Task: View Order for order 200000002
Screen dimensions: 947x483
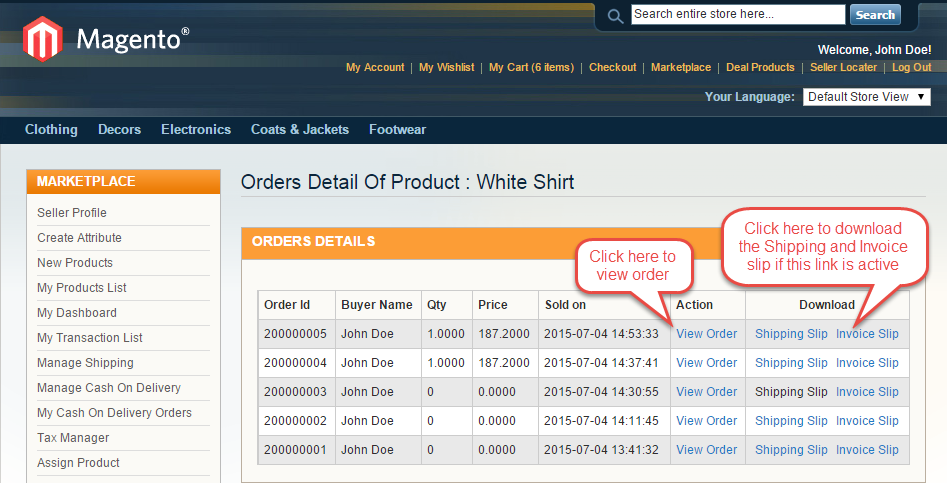Action: click(x=707, y=421)
